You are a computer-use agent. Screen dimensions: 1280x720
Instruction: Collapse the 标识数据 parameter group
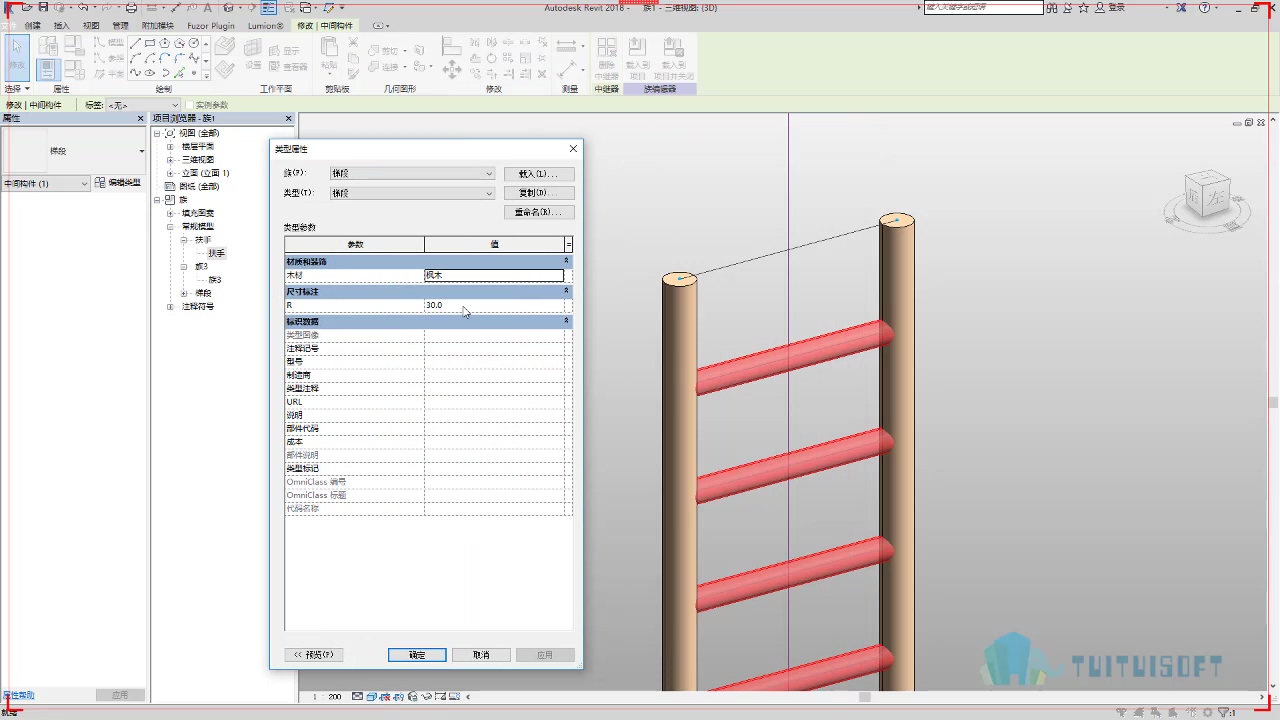(566, 321)
